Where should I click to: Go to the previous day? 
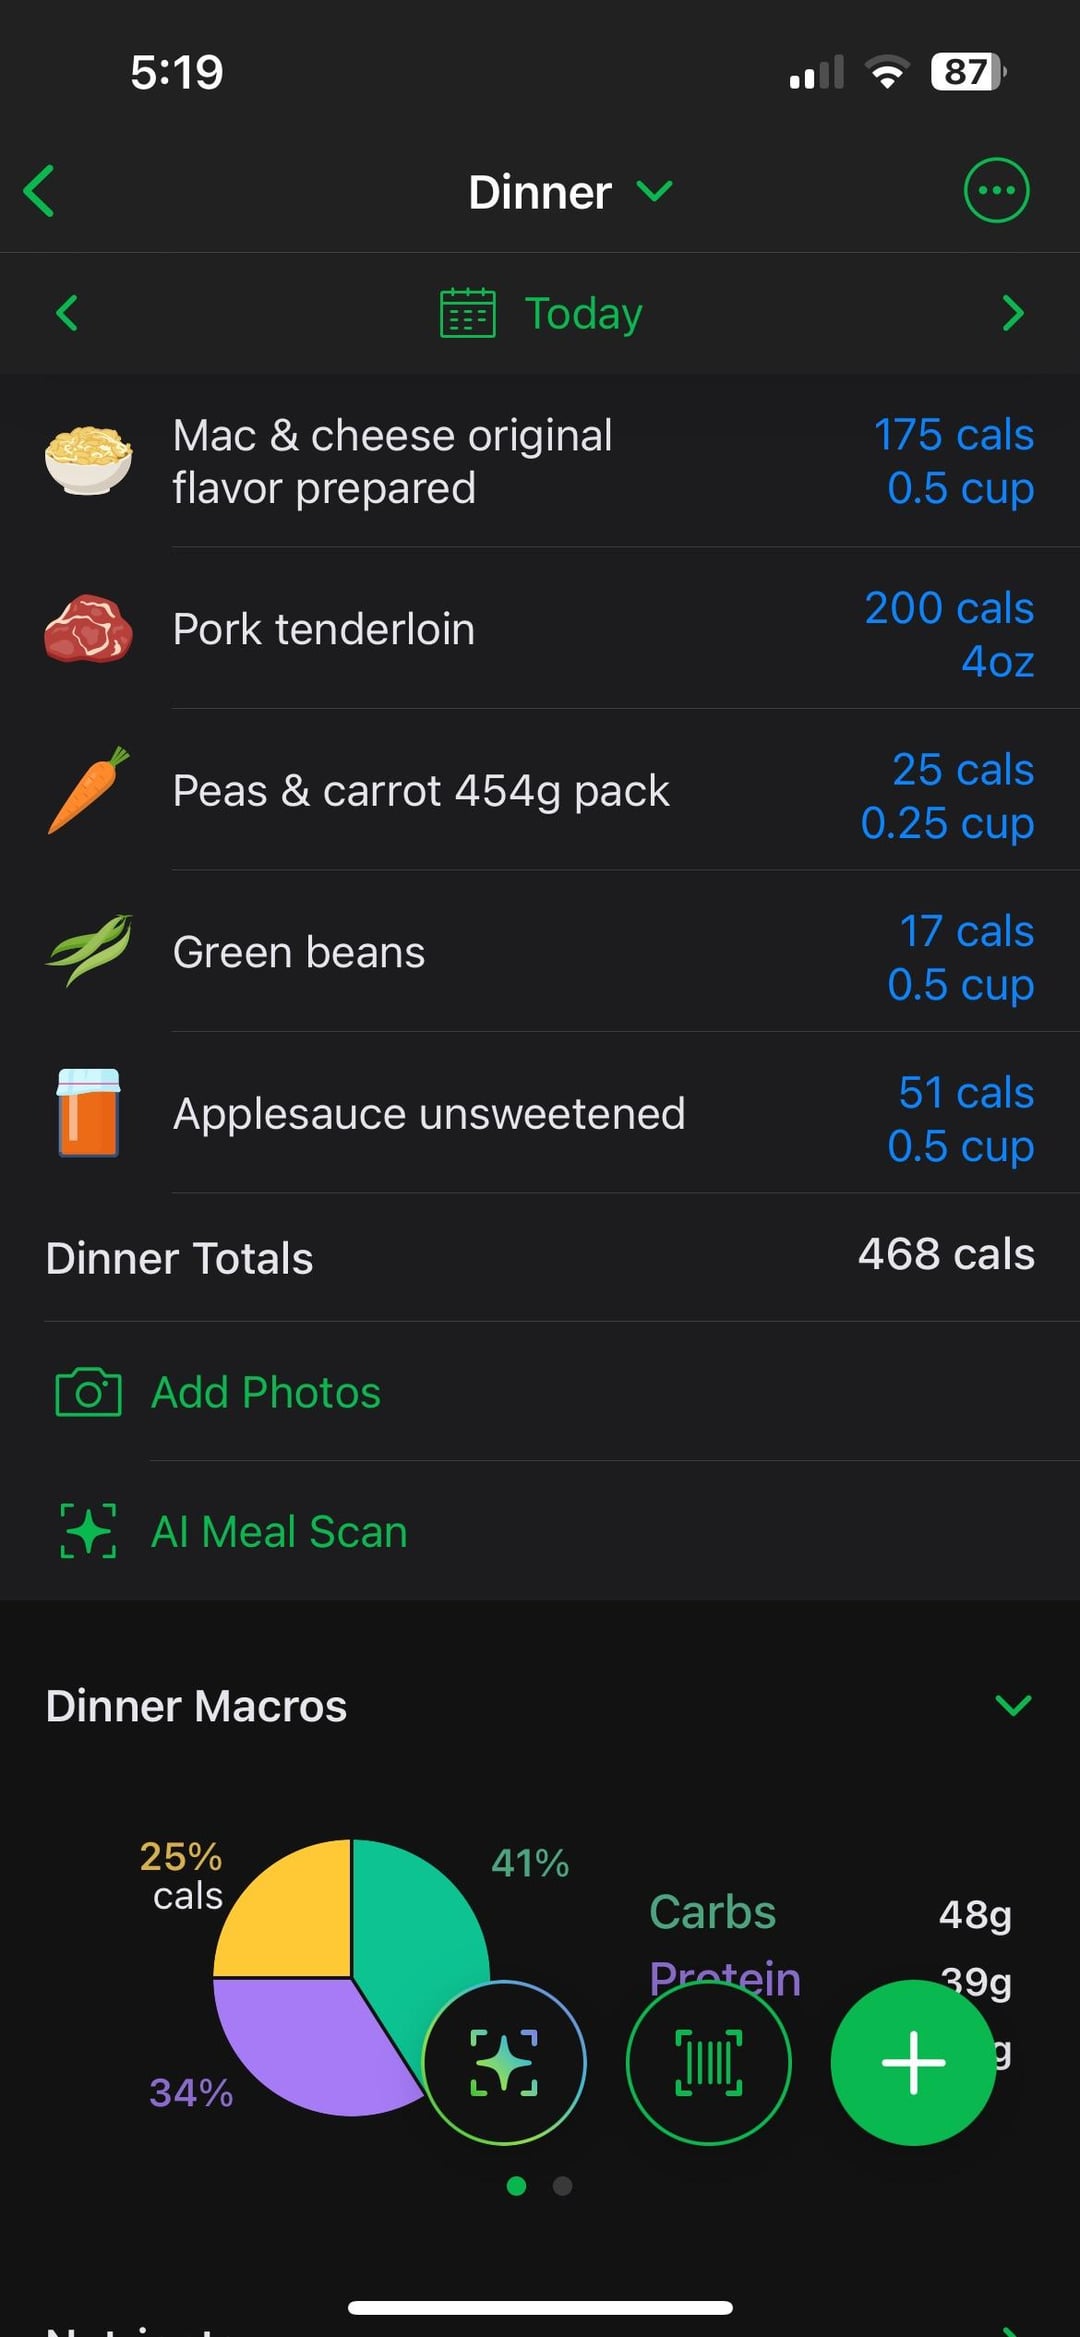(67, 313)
